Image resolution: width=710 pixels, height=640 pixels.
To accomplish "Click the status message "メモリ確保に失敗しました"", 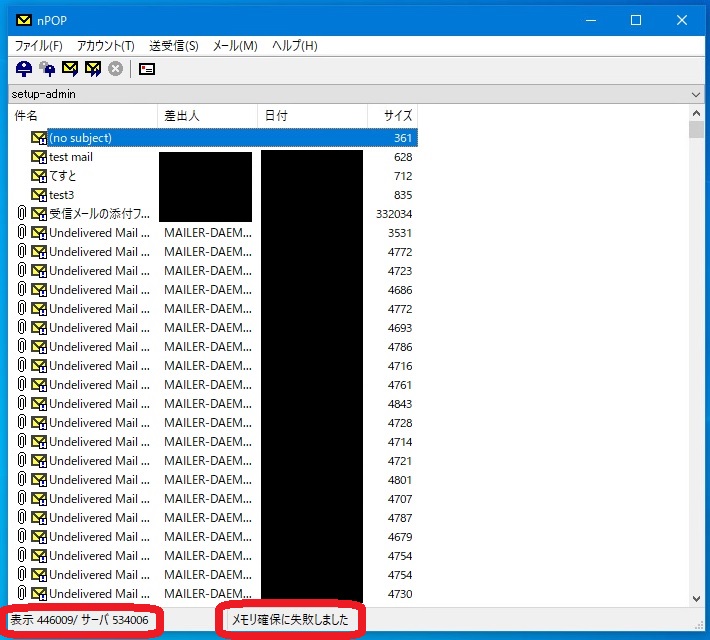I will [x=290, y=620].
